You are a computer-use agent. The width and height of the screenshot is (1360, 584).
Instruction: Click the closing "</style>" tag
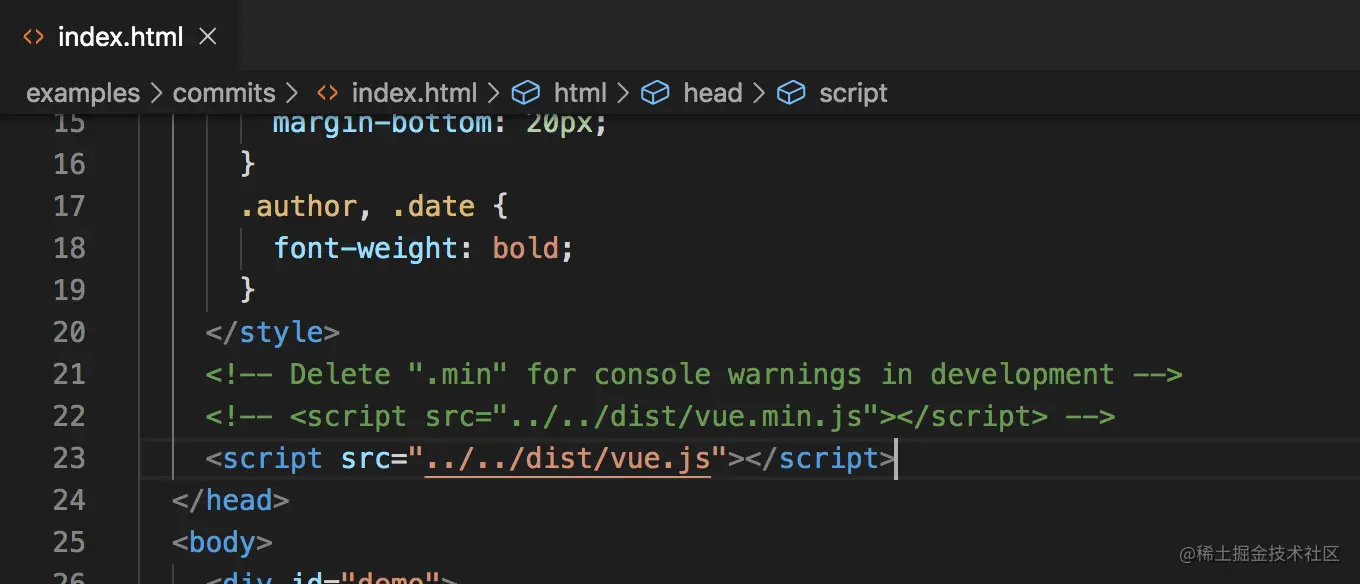point(273,332)
